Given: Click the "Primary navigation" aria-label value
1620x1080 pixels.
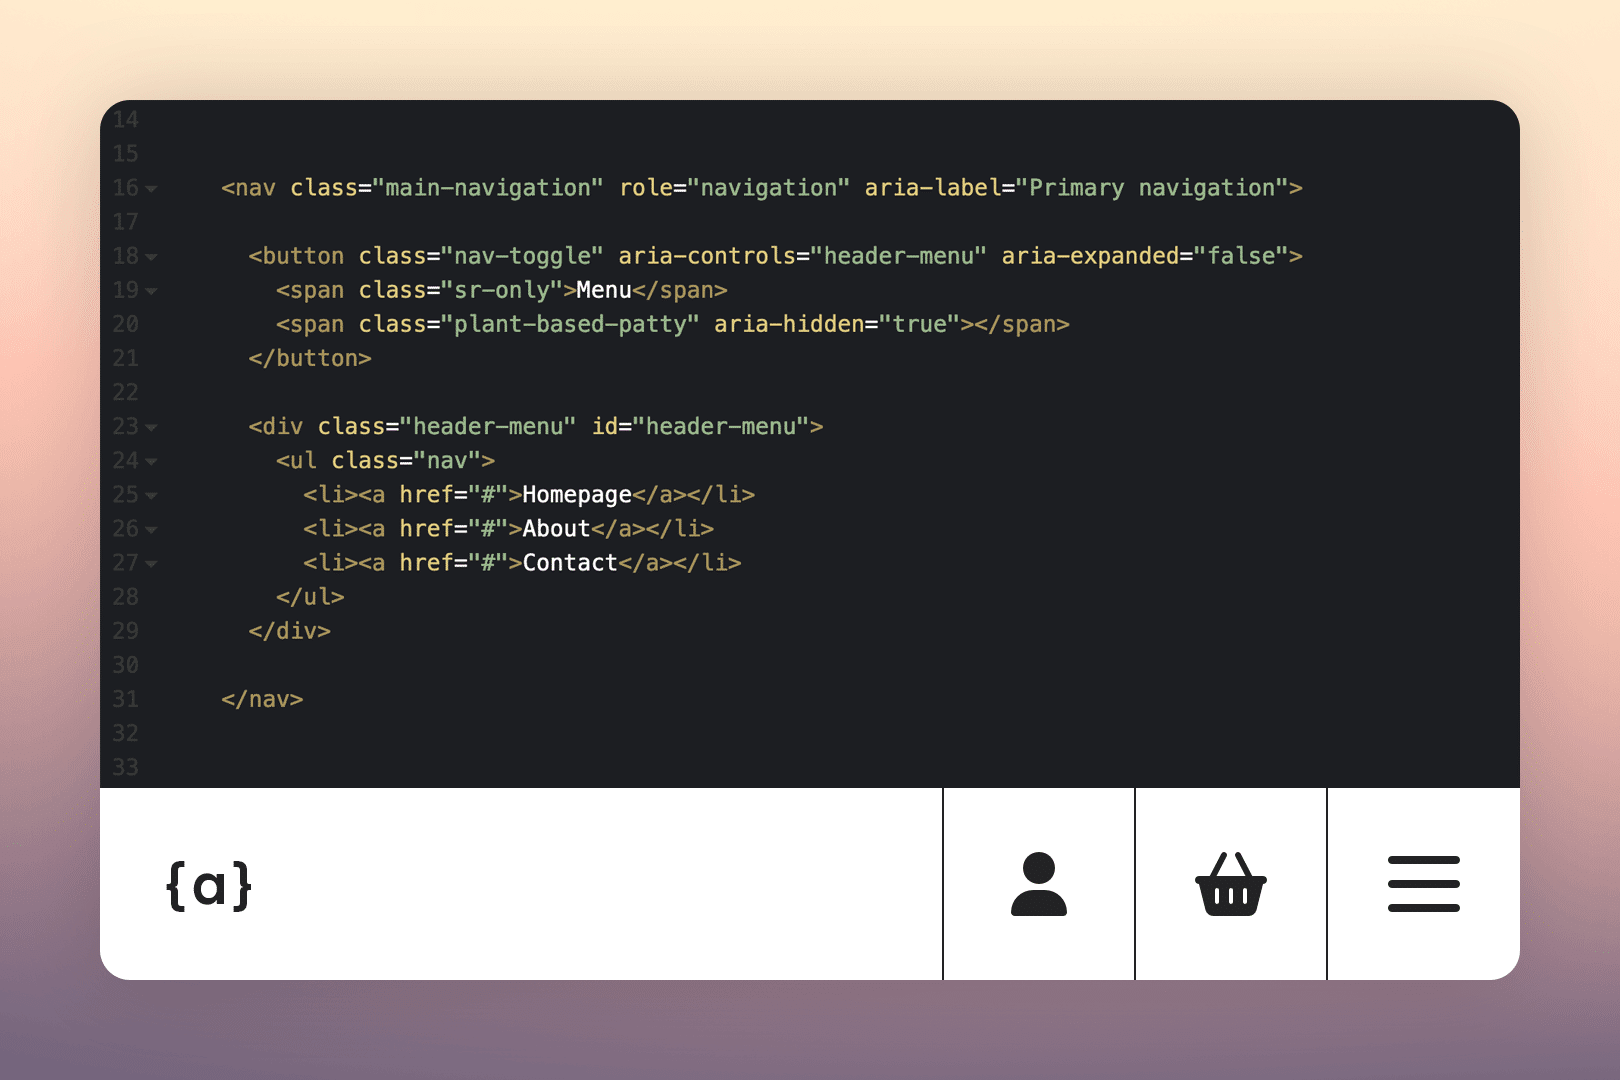Looking at the screenshot, I should (x=1152, y=188).
